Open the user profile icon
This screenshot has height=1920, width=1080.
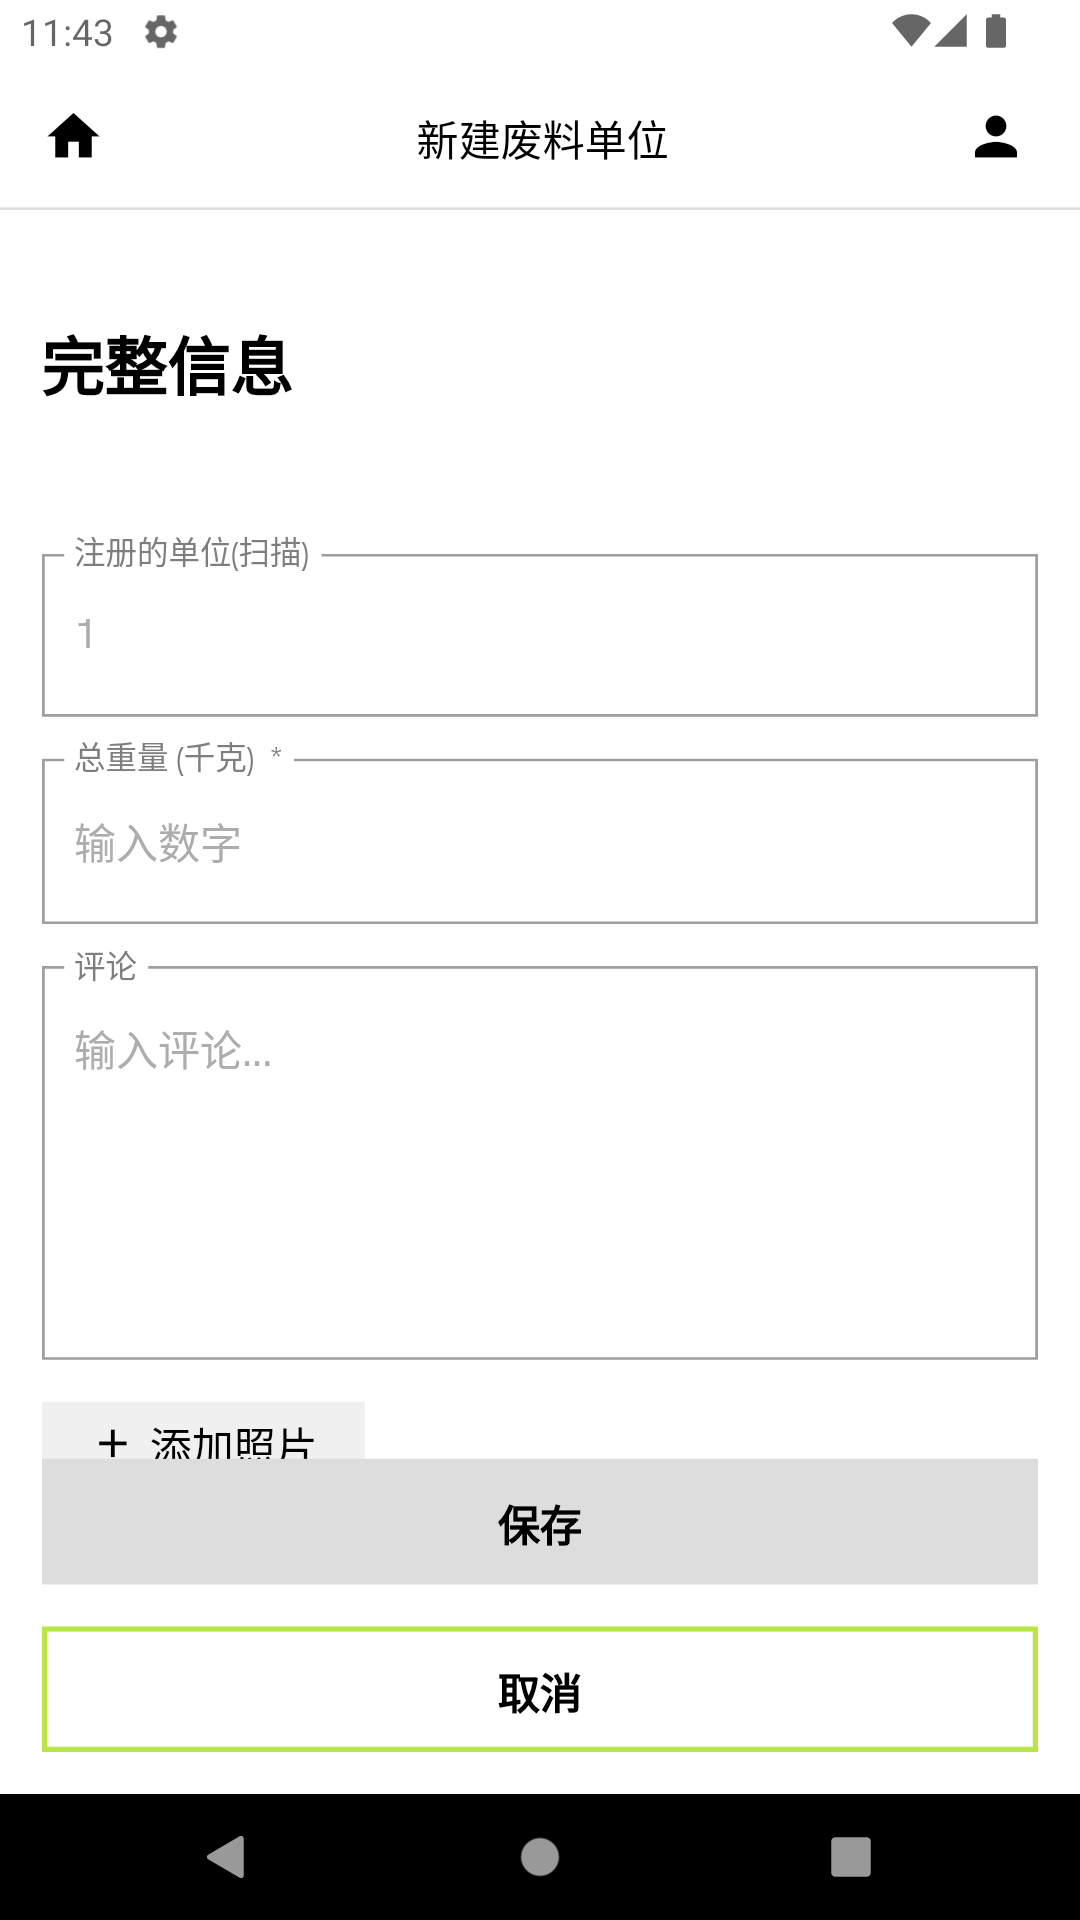pyautogui.click(x=995, y=137)
